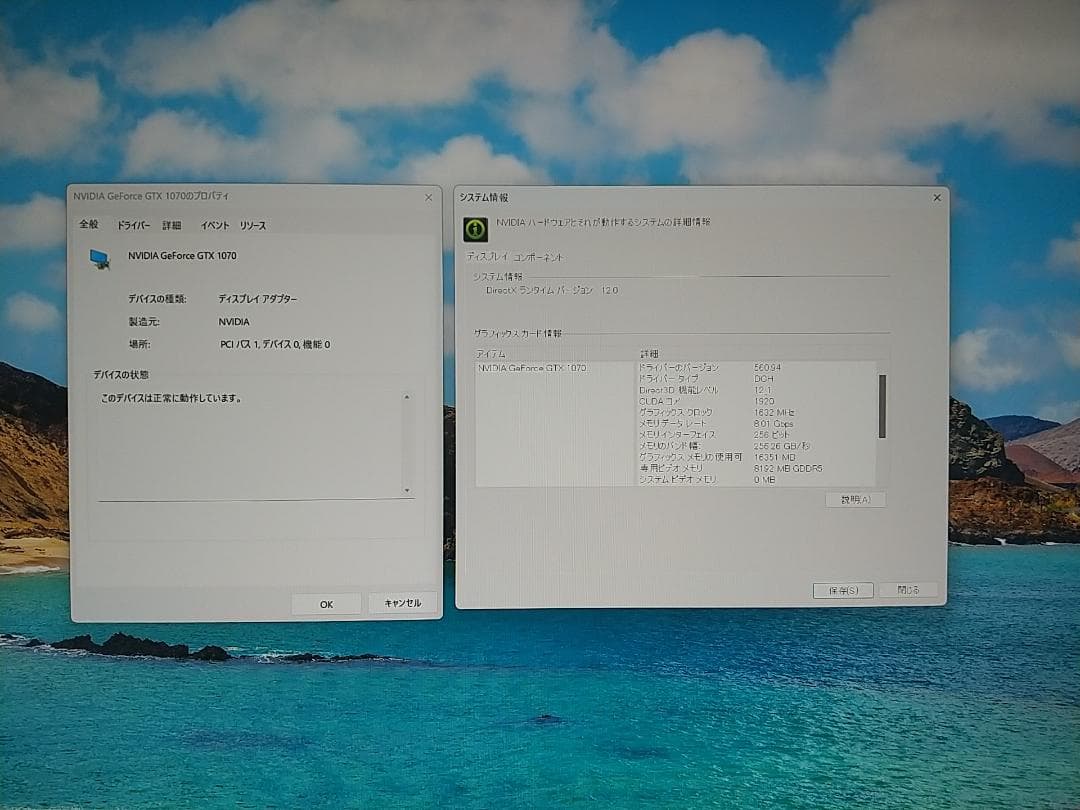
Task: Close the システム情報 window
Action: (937, 198)
